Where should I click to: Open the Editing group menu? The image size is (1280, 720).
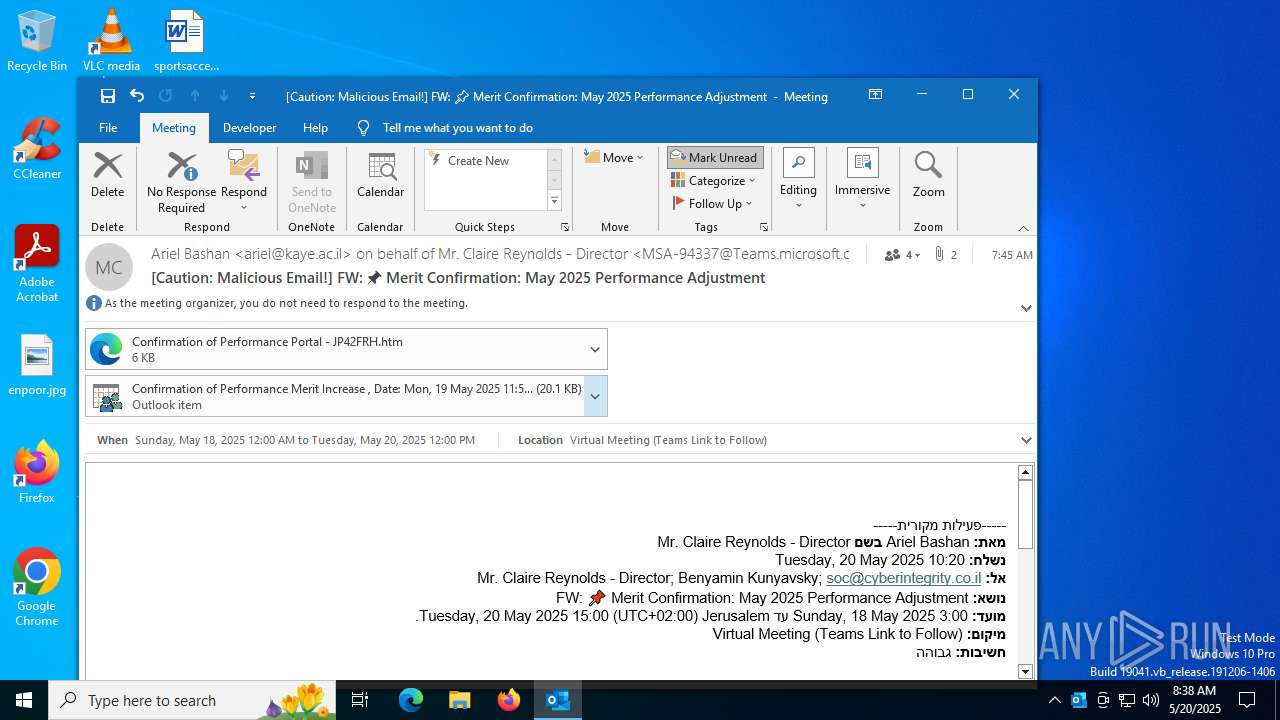(798, 180)
